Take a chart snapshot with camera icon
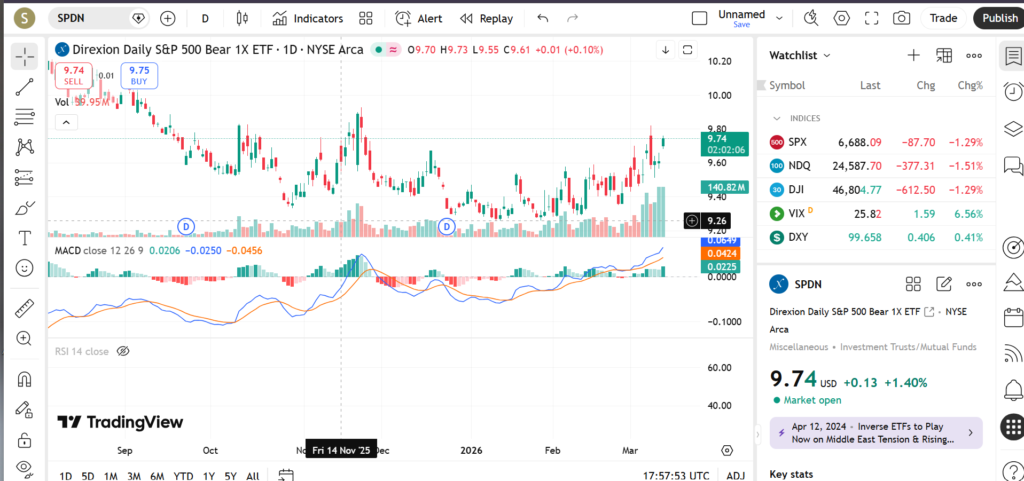 tap(902, 18)
